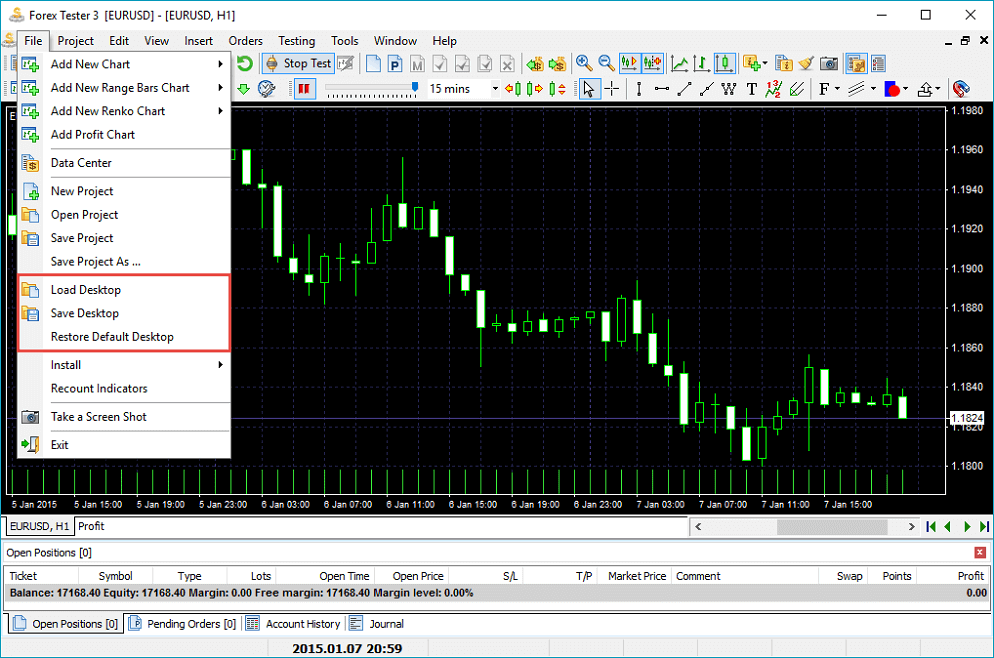Open the shapes dropdown arrow
The image size is (994, 658).
[x=905, y=89]
